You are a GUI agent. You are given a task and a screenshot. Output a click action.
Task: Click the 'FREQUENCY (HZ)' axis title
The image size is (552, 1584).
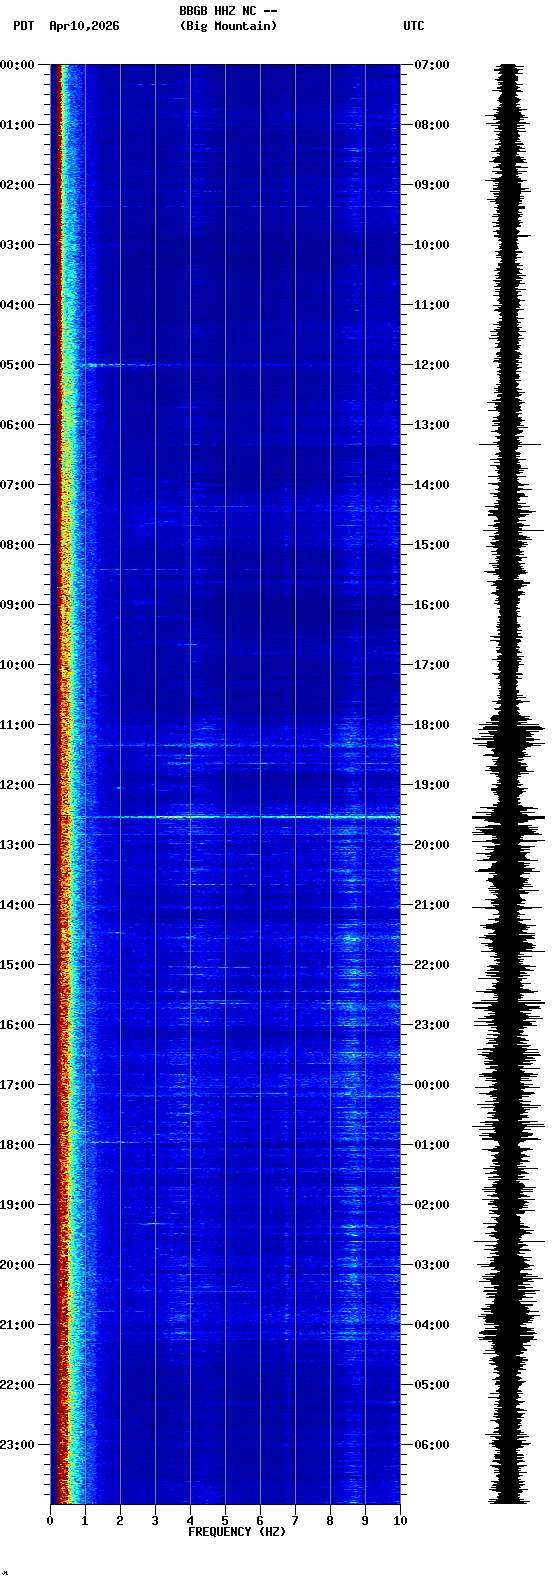coord(237,1532)
